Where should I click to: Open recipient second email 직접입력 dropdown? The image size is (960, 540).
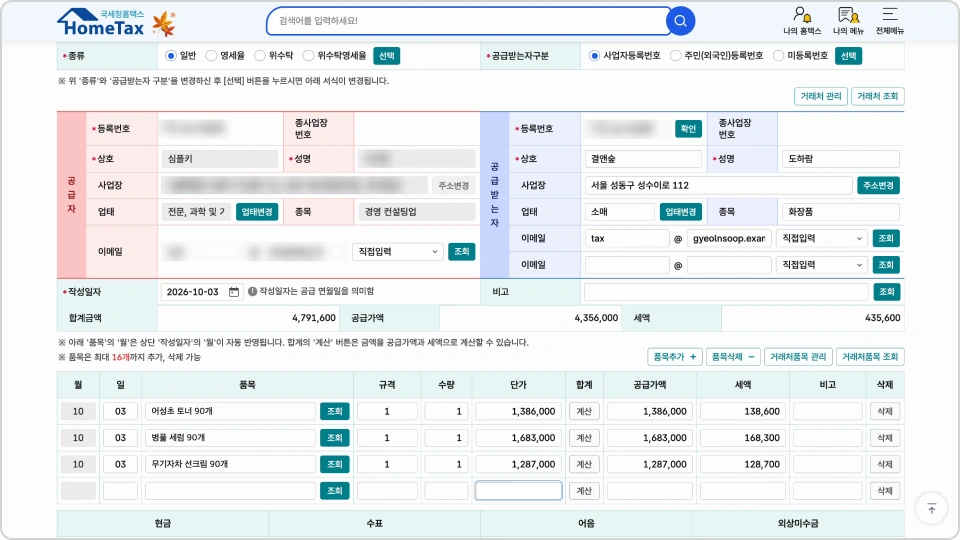pyautogui.click(x=822, y=264)
